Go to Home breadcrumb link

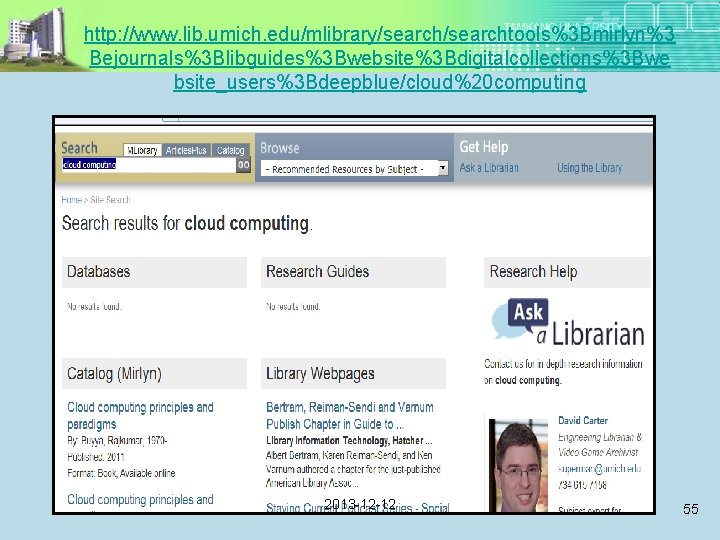pyautogui.click(x=71, y=200)
